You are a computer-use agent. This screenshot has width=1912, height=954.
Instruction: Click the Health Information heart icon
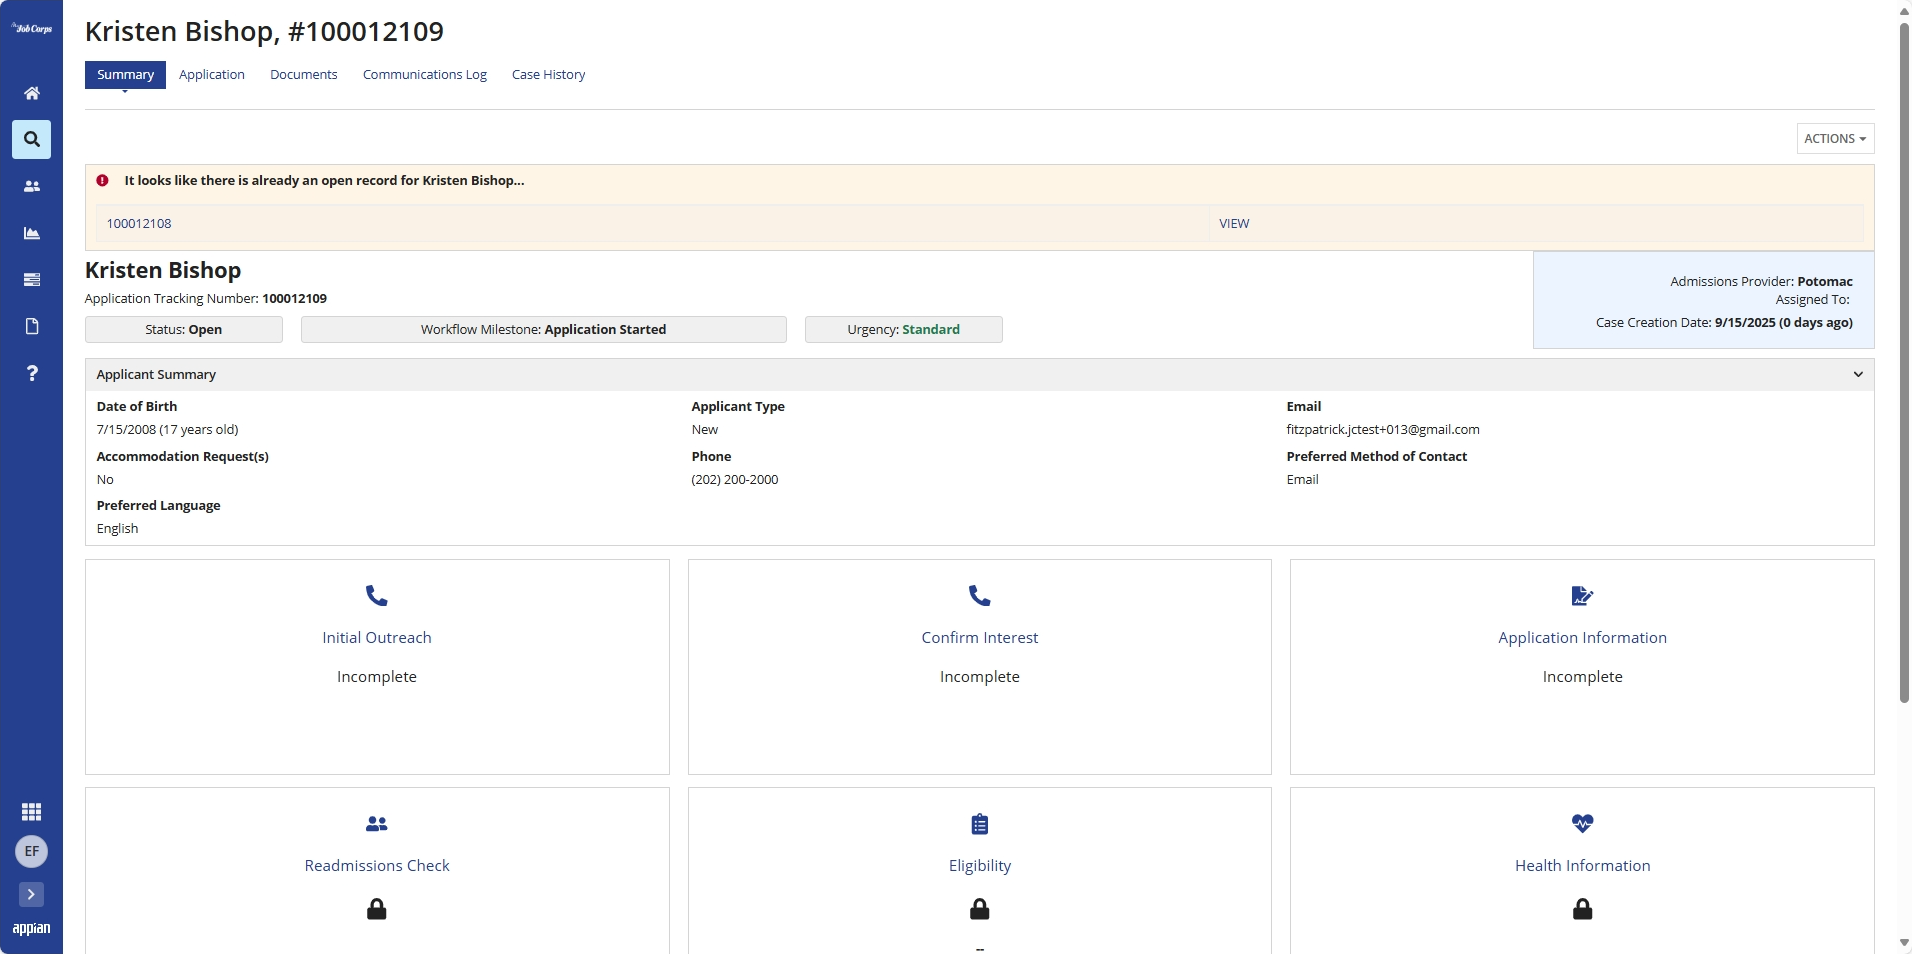tap(1582, 824)
